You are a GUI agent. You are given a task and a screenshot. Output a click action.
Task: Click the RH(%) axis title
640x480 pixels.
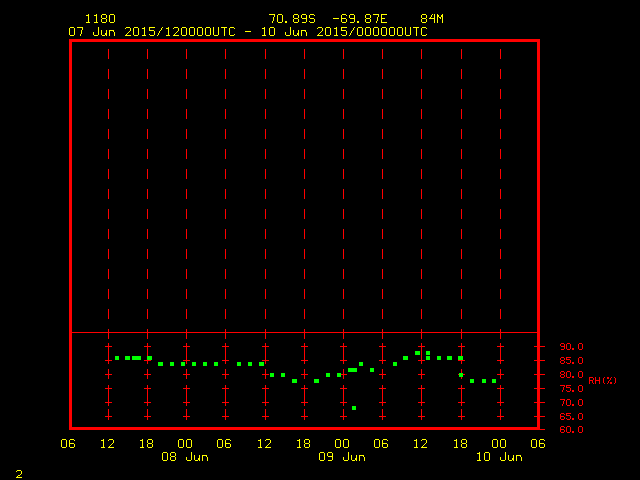[602, 381]
